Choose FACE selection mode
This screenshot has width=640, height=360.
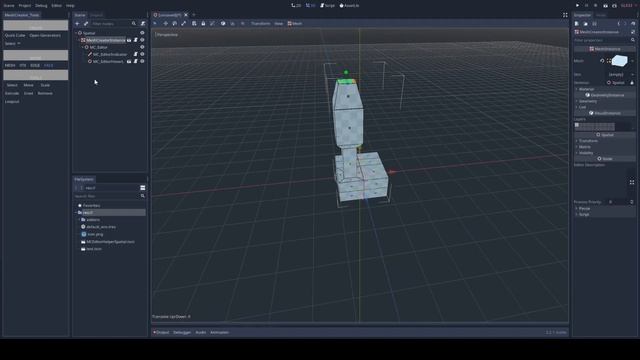(x=49, y=65)
